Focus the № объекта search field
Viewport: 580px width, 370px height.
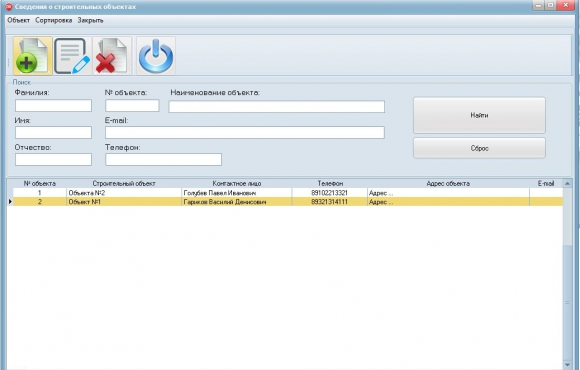pos(132,105)
